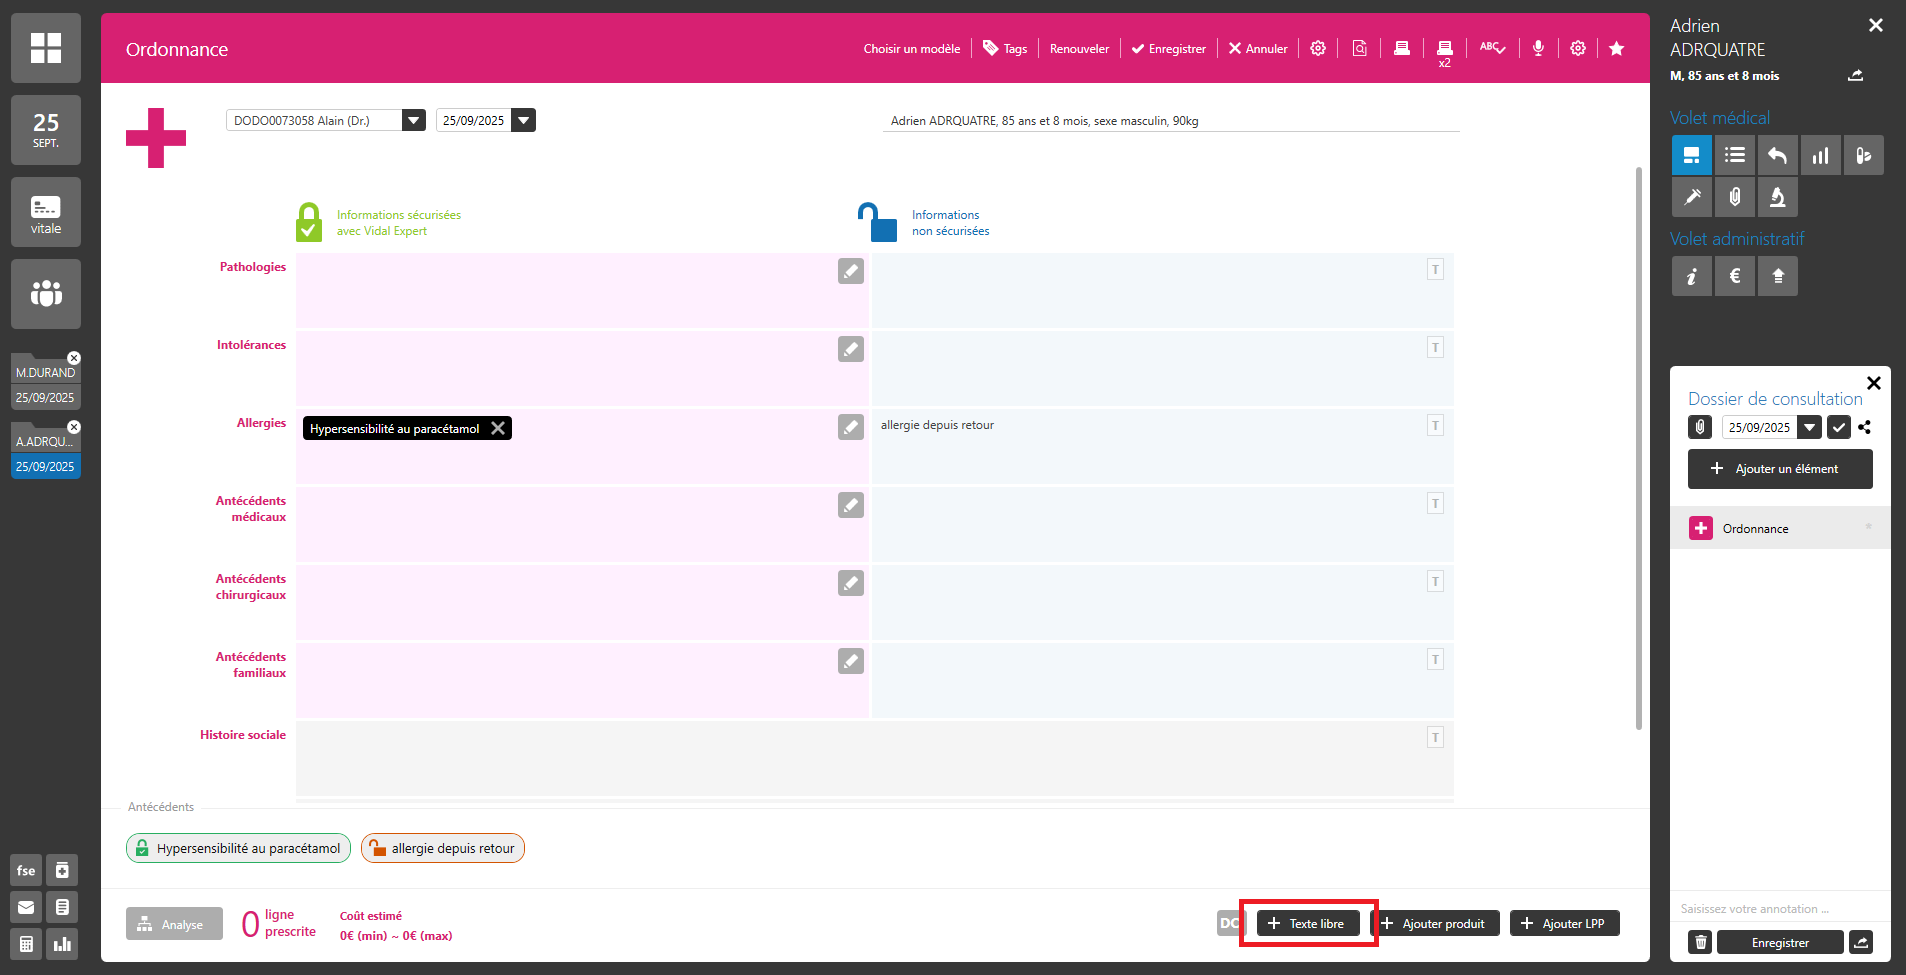Validate the consultation date checkmark

click(1838, 427)
